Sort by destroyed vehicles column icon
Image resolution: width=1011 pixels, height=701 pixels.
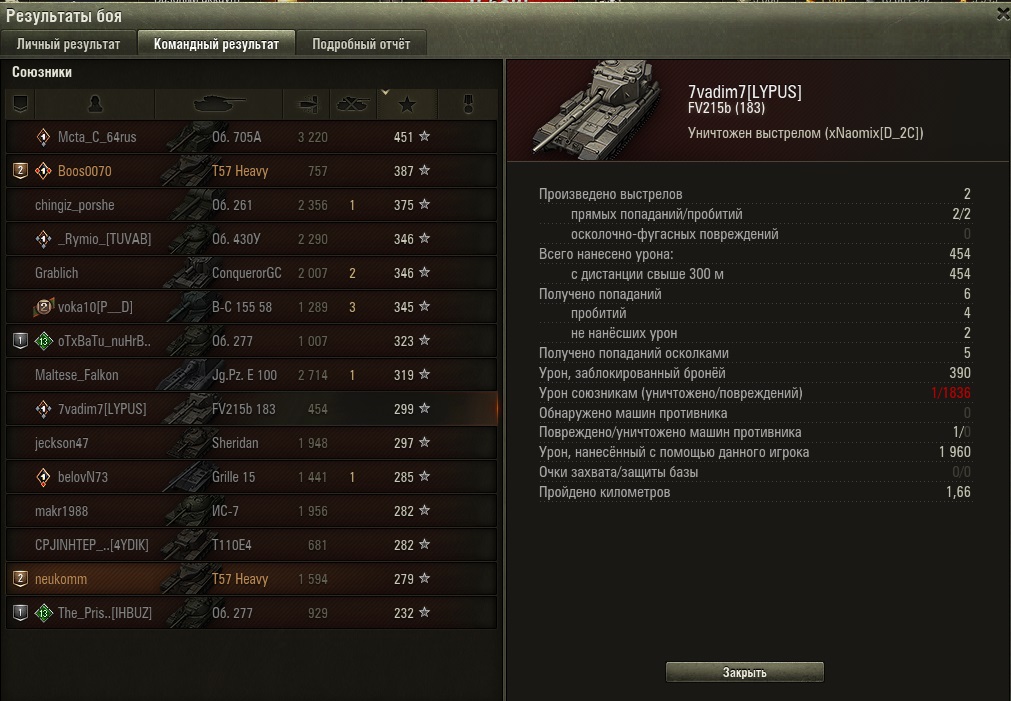click(353, 104)
